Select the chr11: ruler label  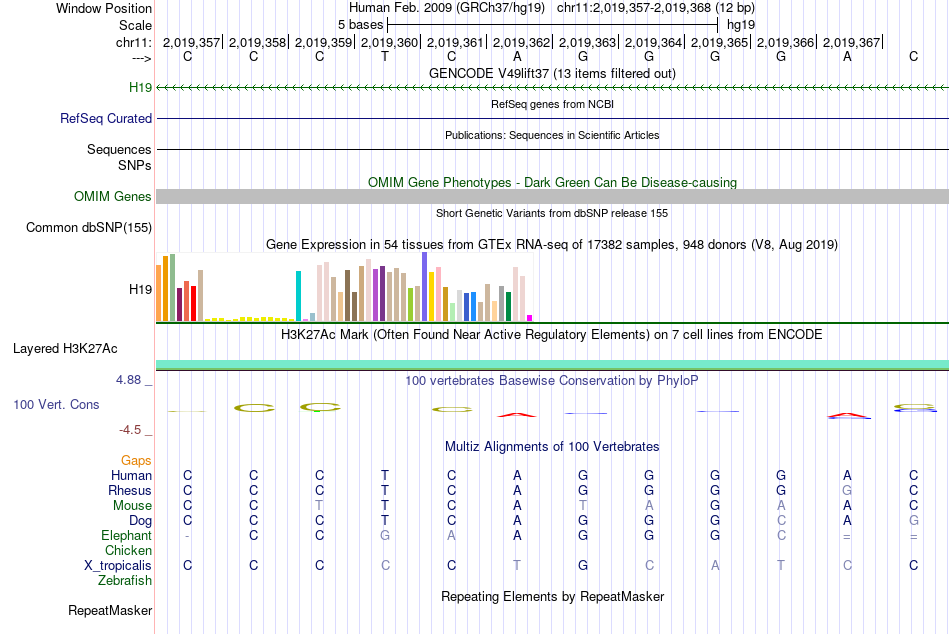134,42
